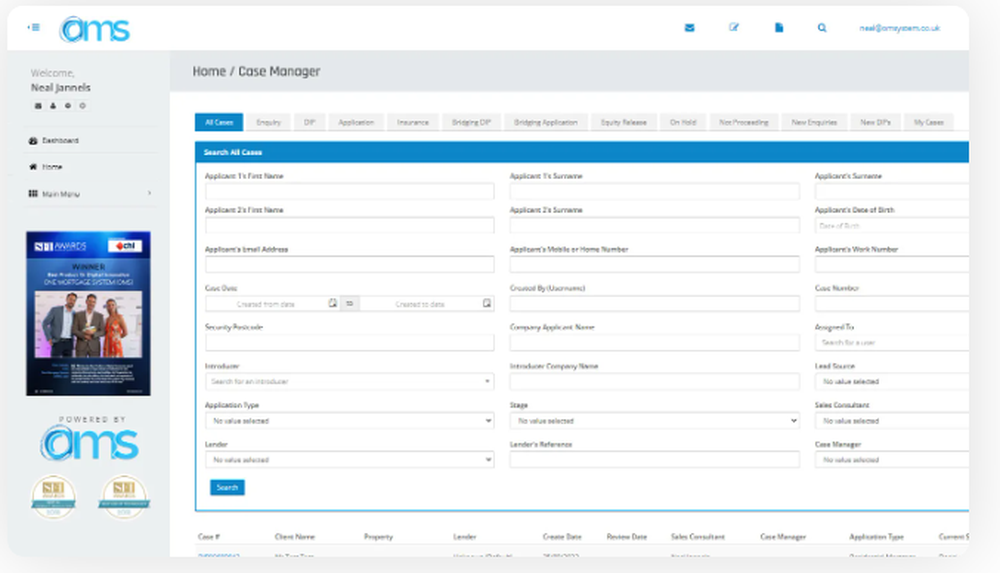This screenshot has width=1000, height=573.
Task: Switch to the Application tab
Action: coord(356,122)
